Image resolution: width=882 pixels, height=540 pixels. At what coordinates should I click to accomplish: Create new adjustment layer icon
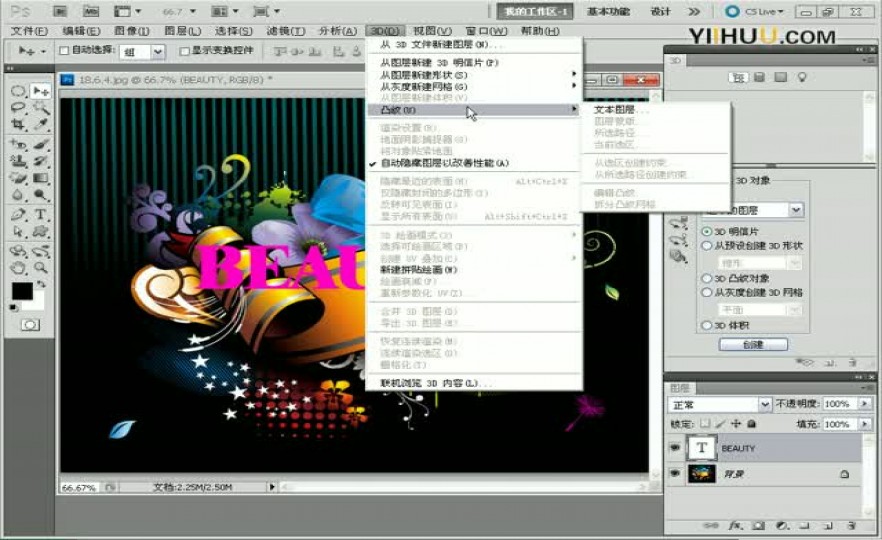coord(782,525)
